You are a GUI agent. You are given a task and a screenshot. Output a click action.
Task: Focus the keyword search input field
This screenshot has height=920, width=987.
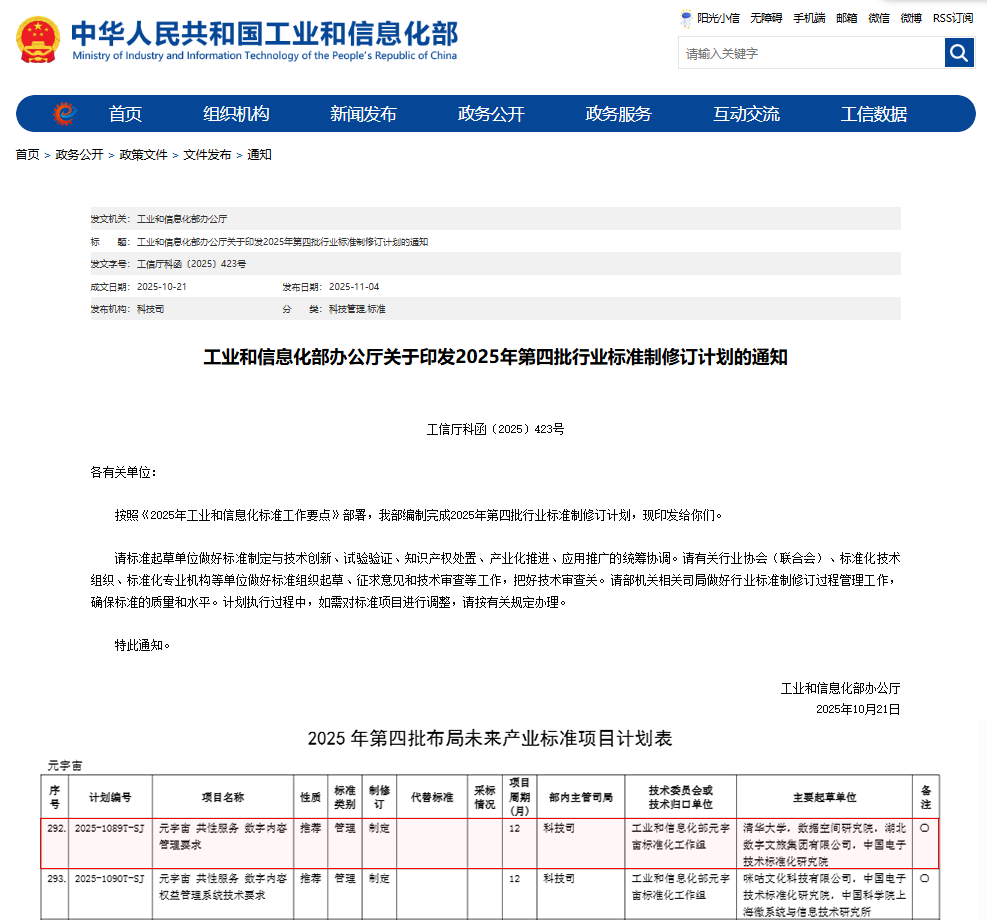[811, 53]
